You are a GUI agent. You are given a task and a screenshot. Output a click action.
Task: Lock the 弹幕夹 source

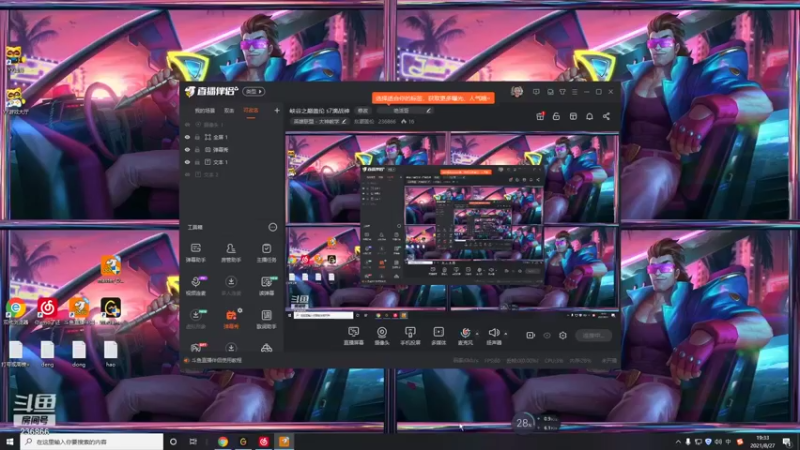(197, 149)
